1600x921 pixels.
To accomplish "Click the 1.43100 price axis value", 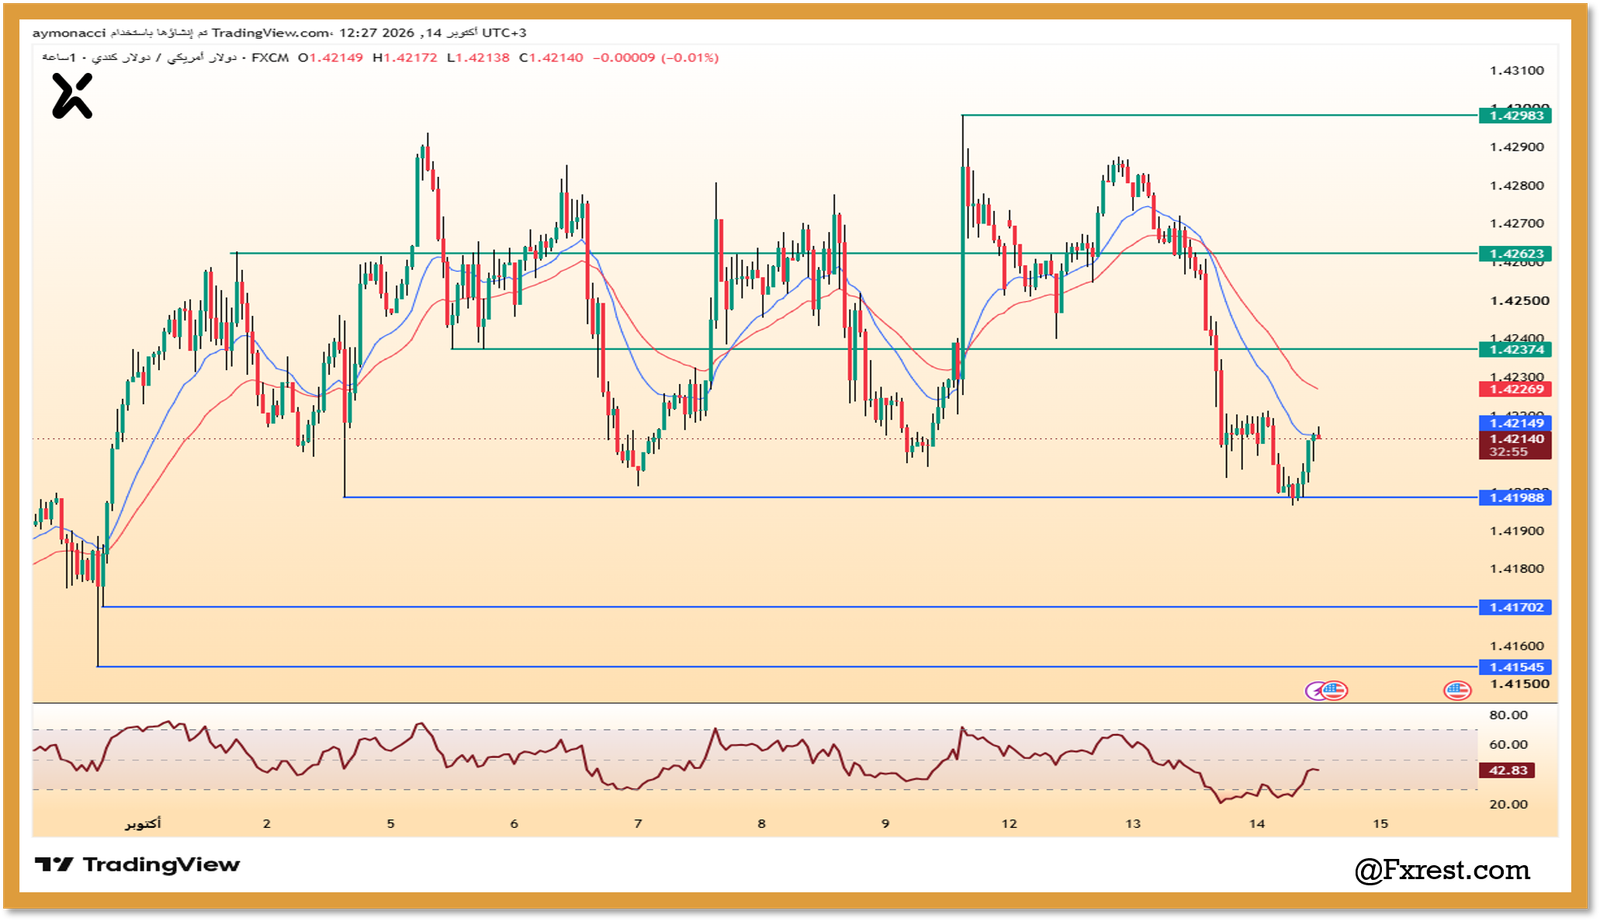I will [x=1517, y=70].
